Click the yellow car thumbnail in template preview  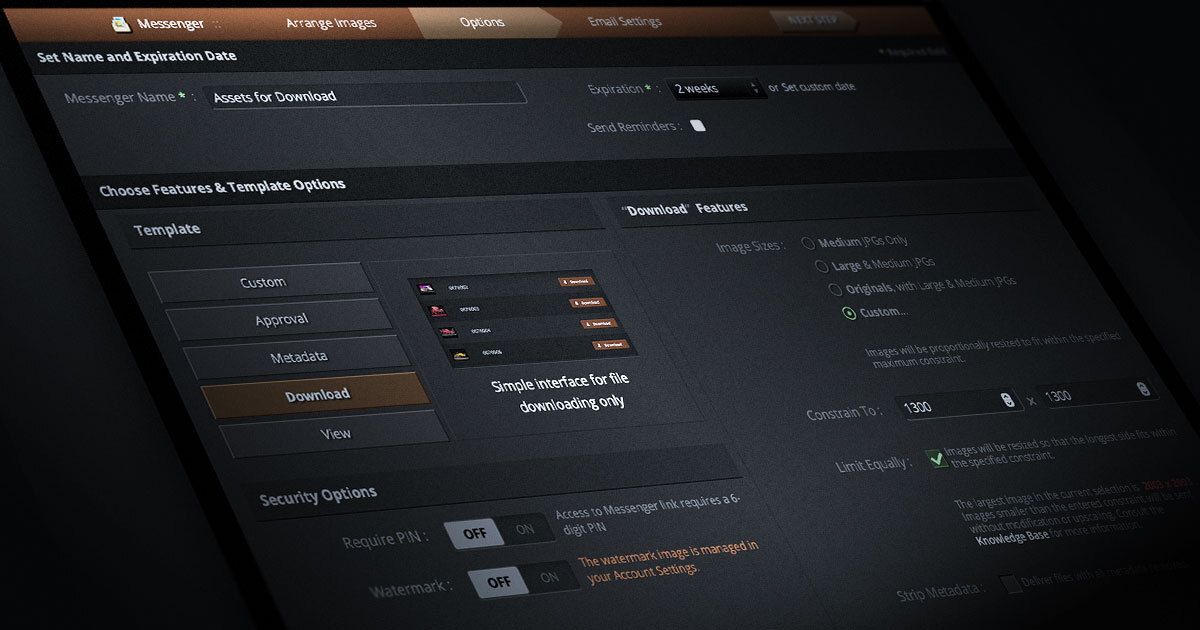click(460, 353)
